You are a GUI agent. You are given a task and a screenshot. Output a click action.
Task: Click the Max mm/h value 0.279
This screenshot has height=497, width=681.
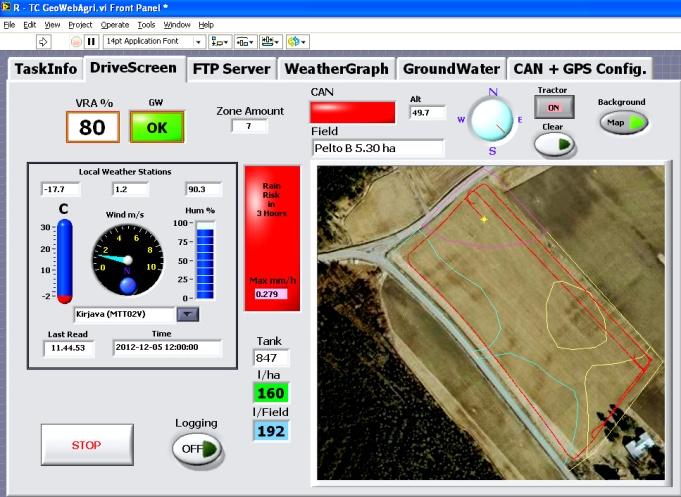pos(271,294)
